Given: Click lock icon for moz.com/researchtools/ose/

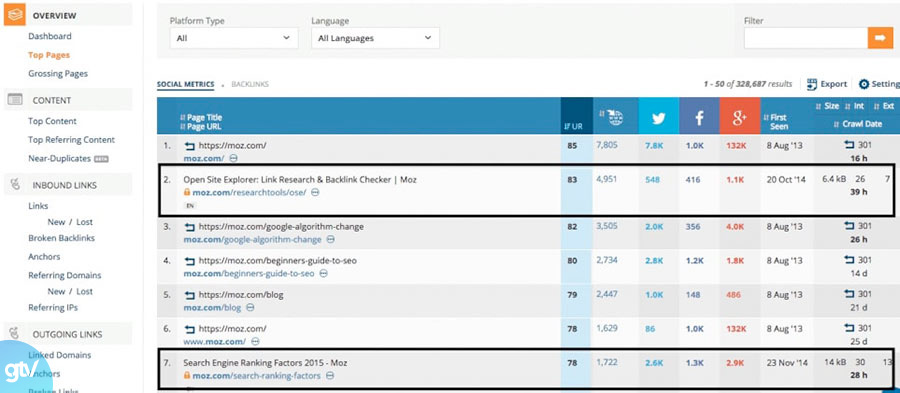Looking at the screenshot, I should (187, 192).
